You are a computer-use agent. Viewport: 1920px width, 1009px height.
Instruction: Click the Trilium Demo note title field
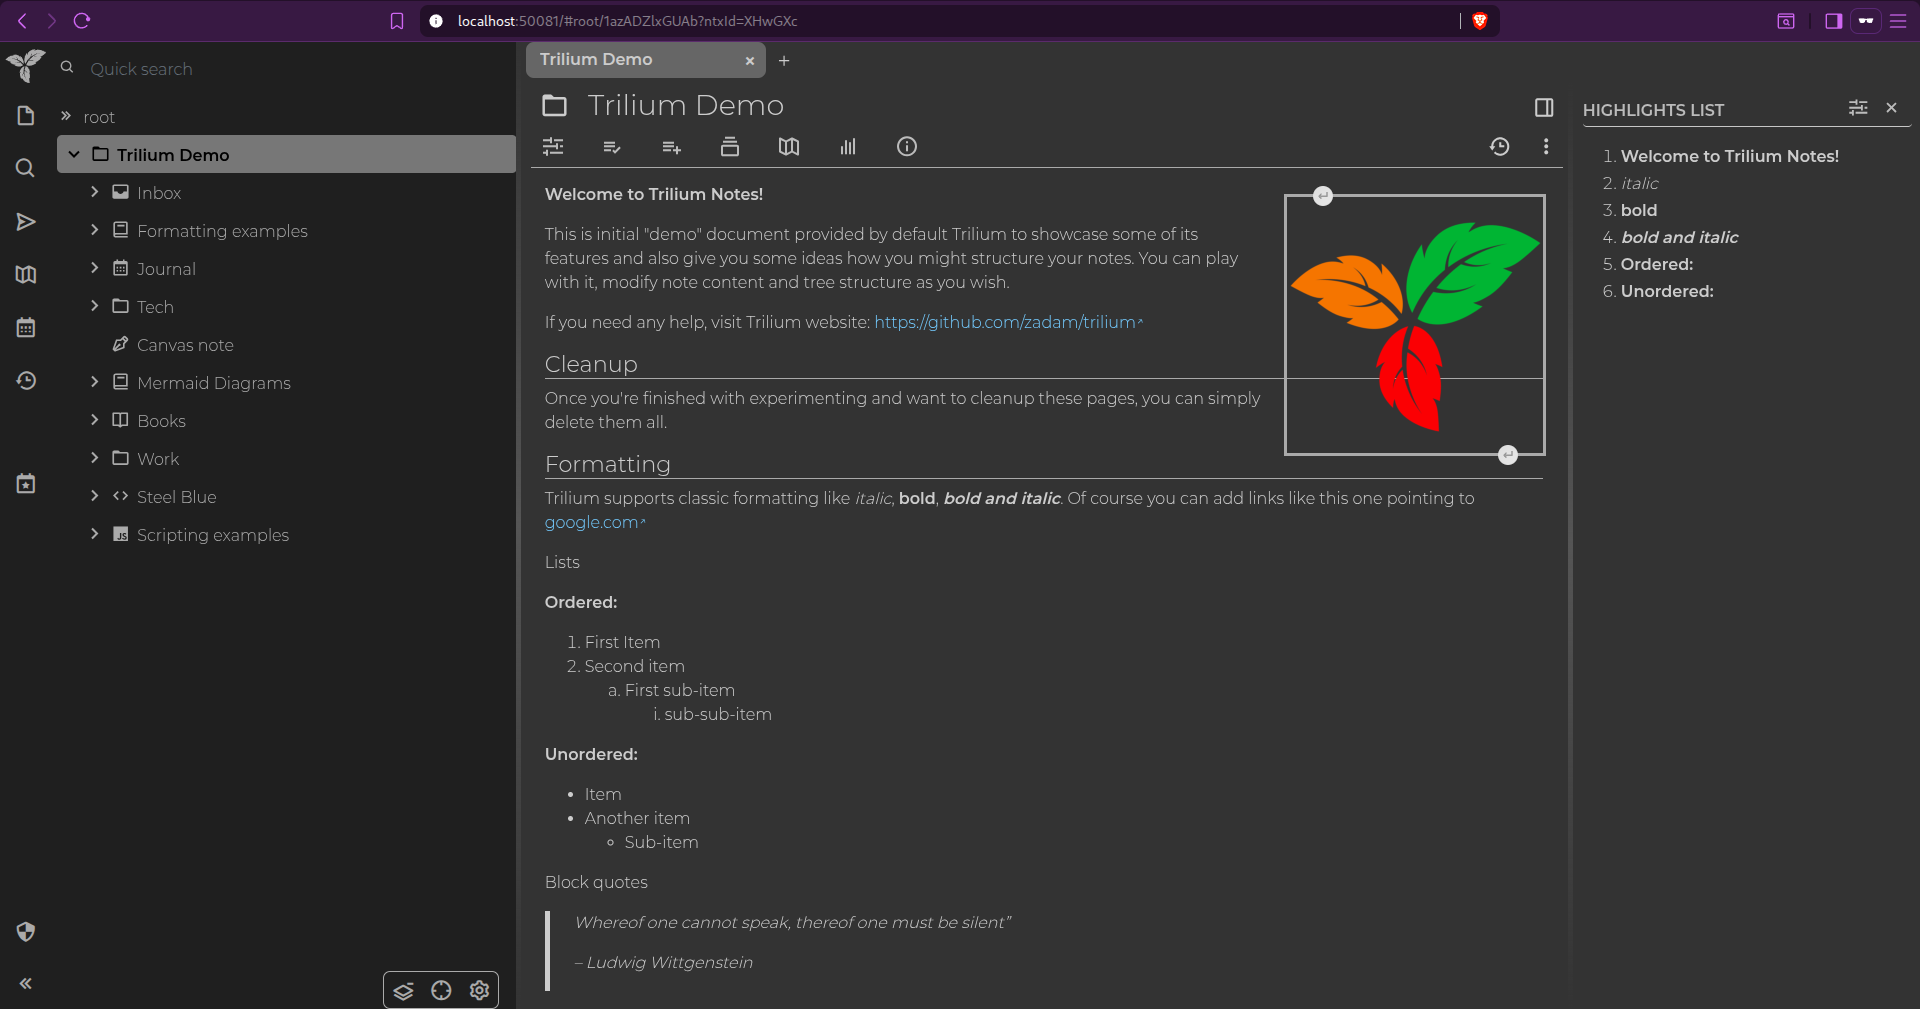point(1050,105)
